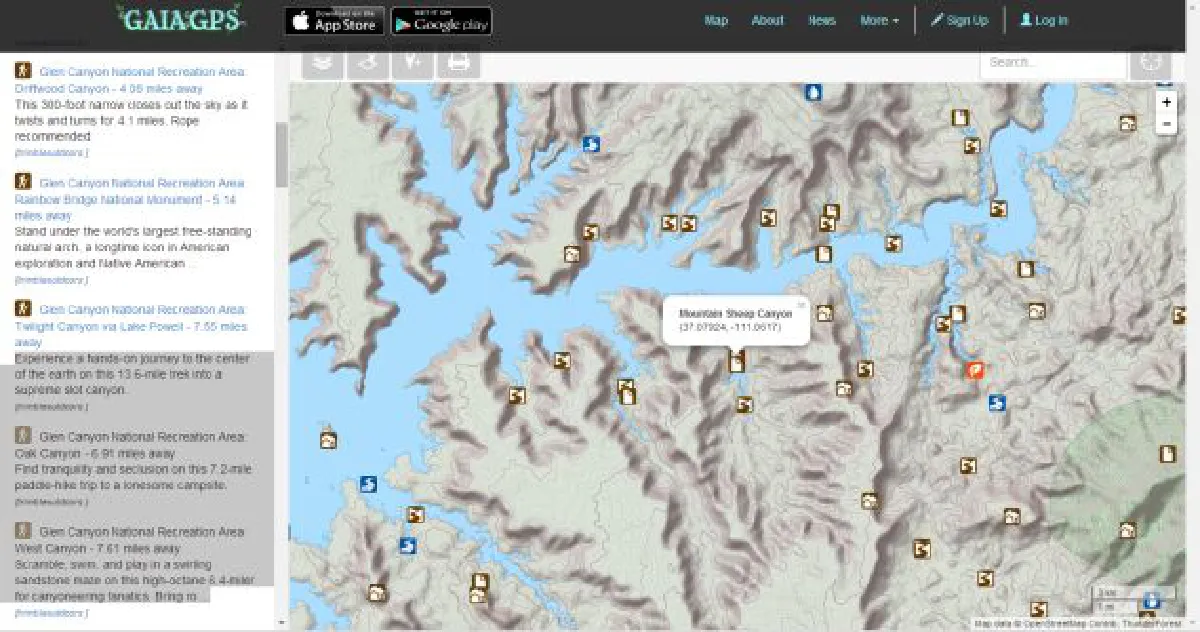Click the Sign Up link

pyautogui.click(x=959, y=20)
